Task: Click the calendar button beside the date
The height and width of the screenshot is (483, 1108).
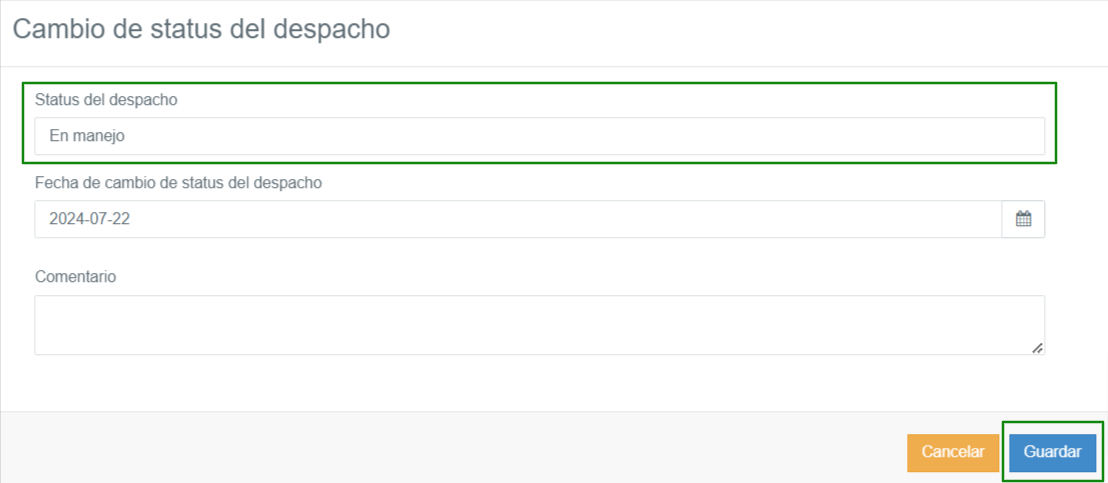Action: pos(1023,219)
